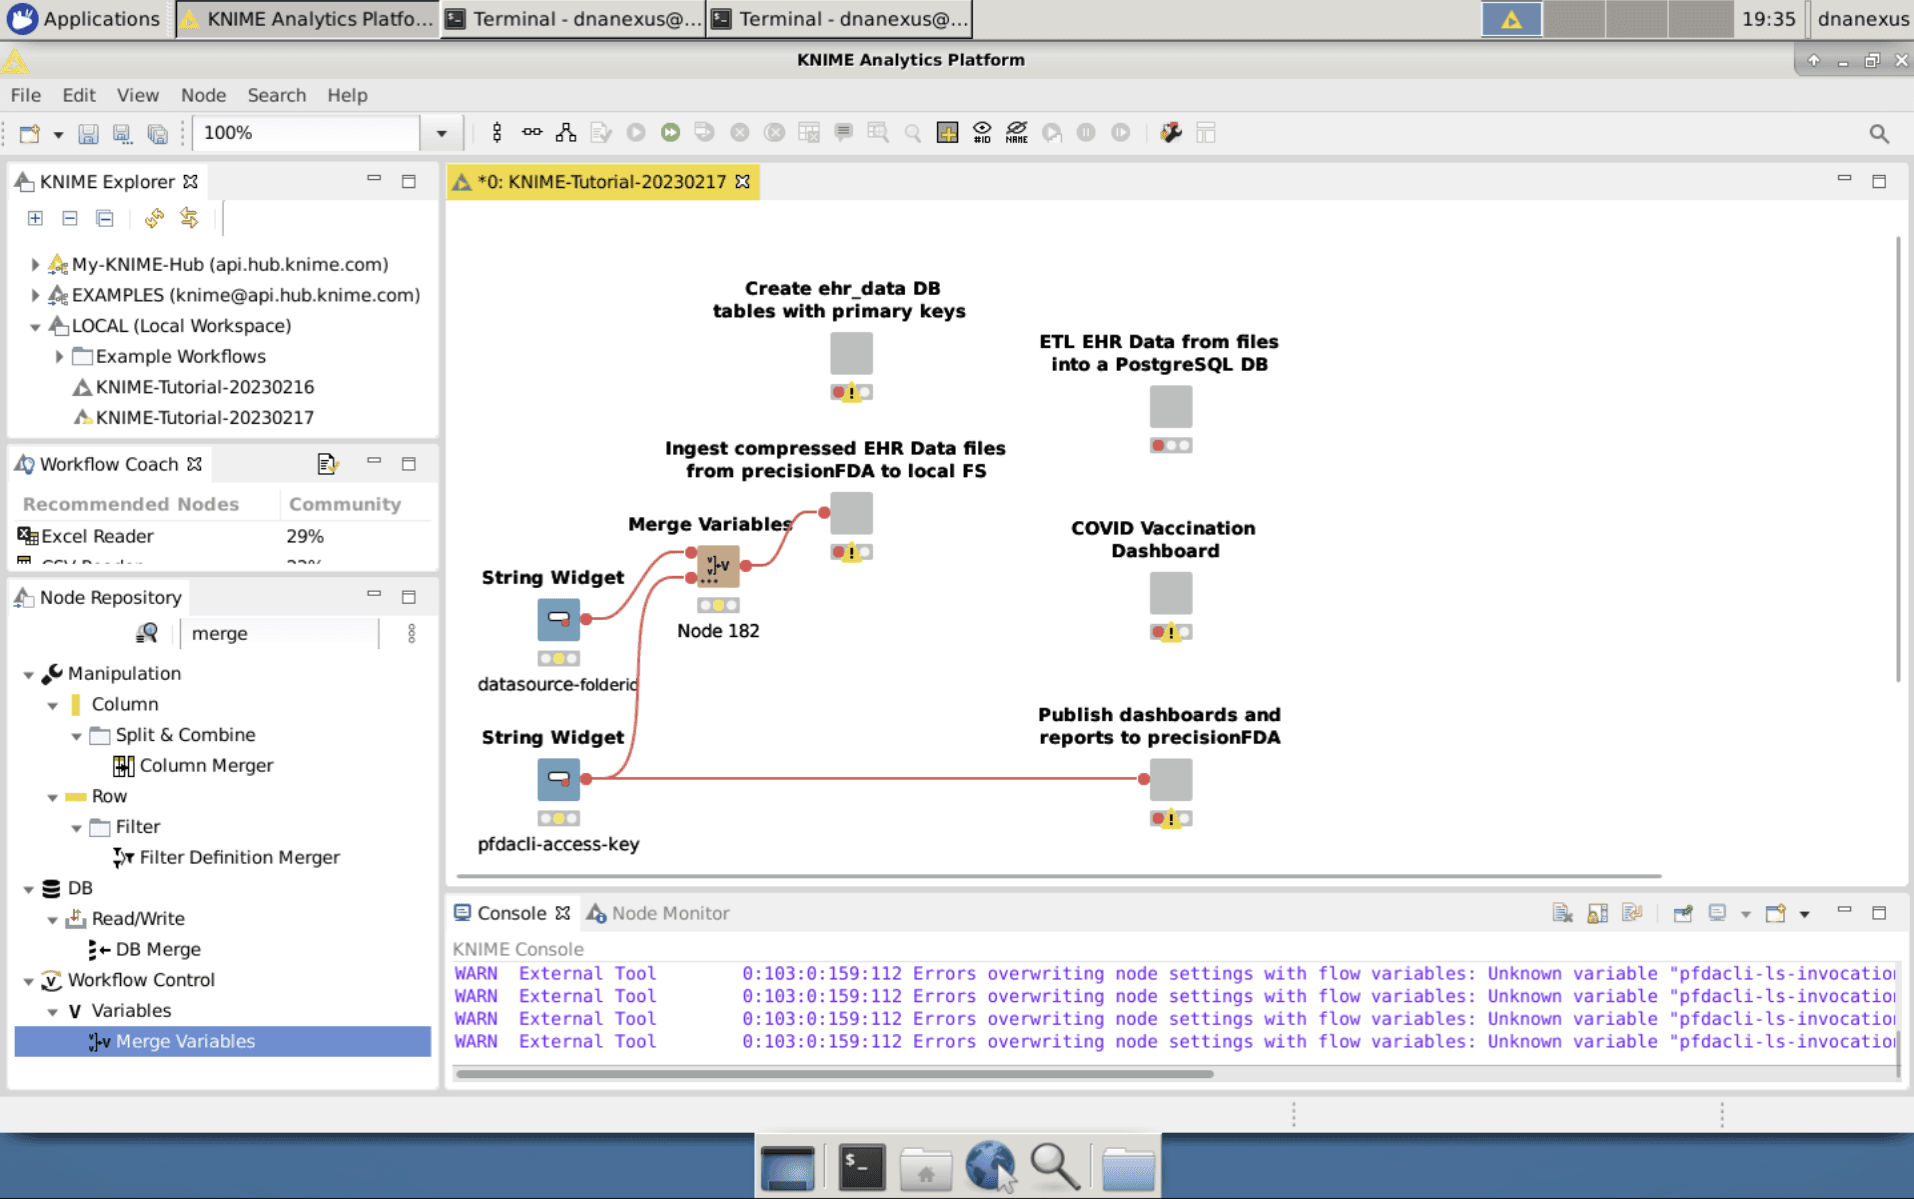Toggle hide node names toolbar button
Viewport: 1914px width, 1199px height.
point(1016,133)
